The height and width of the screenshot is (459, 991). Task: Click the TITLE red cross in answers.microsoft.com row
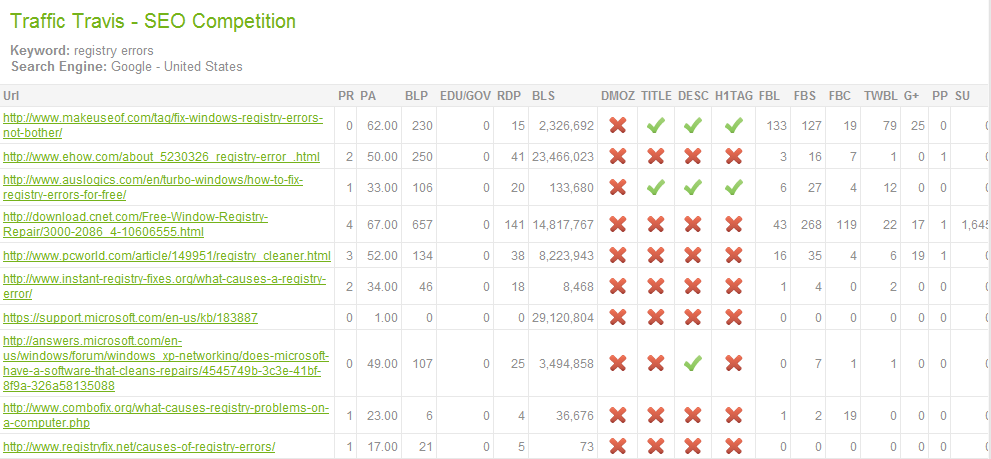(655, 364)
